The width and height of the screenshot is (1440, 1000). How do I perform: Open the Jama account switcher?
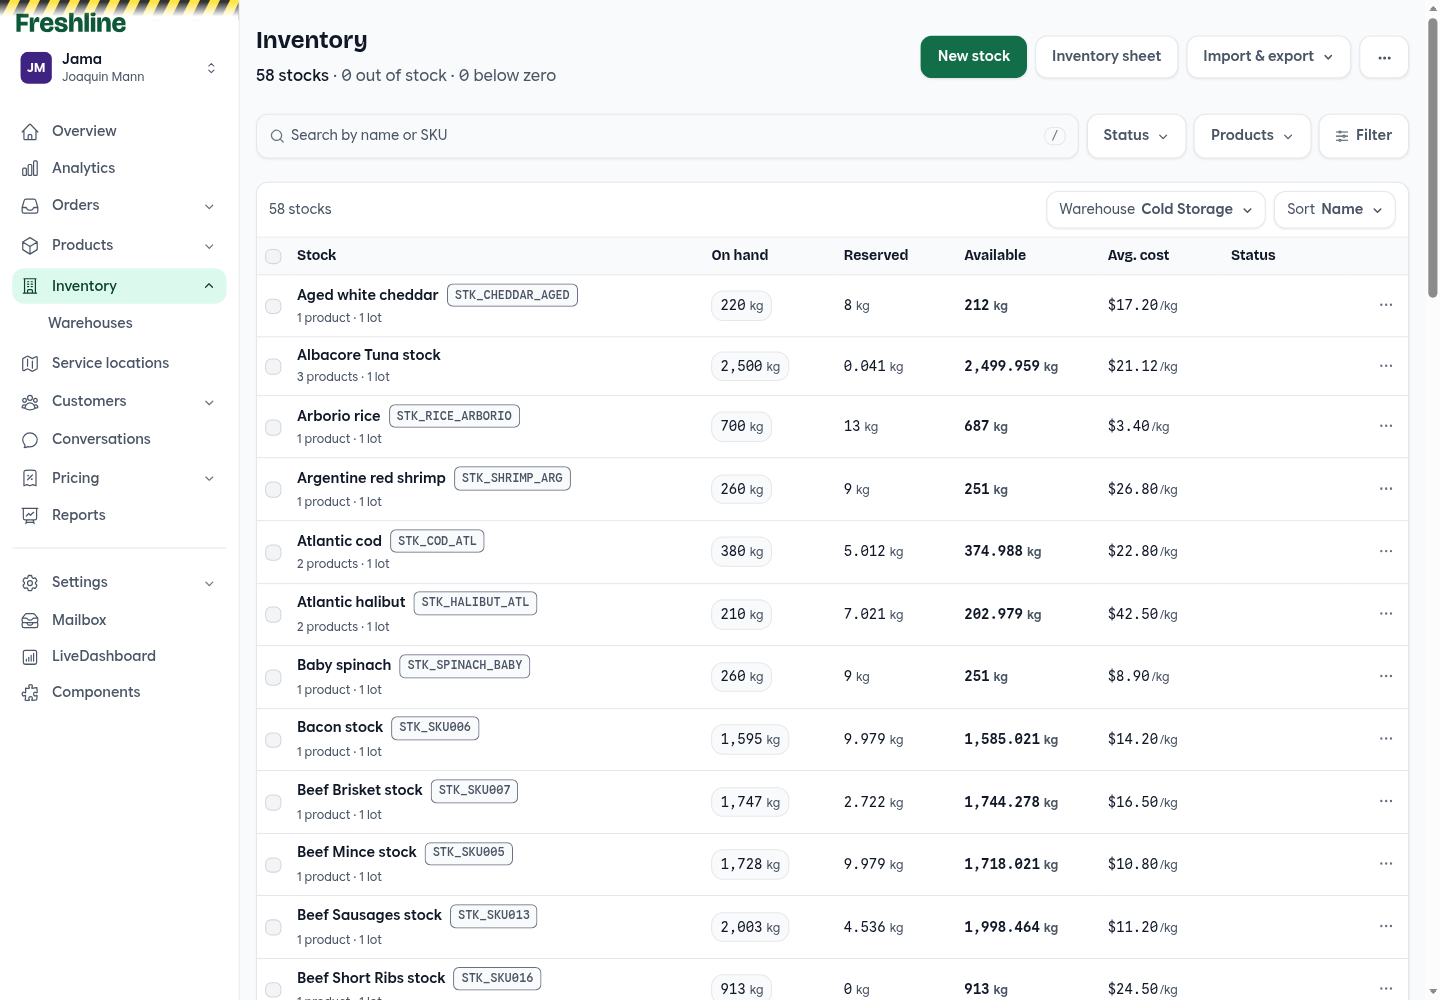[x=119, y=68]
